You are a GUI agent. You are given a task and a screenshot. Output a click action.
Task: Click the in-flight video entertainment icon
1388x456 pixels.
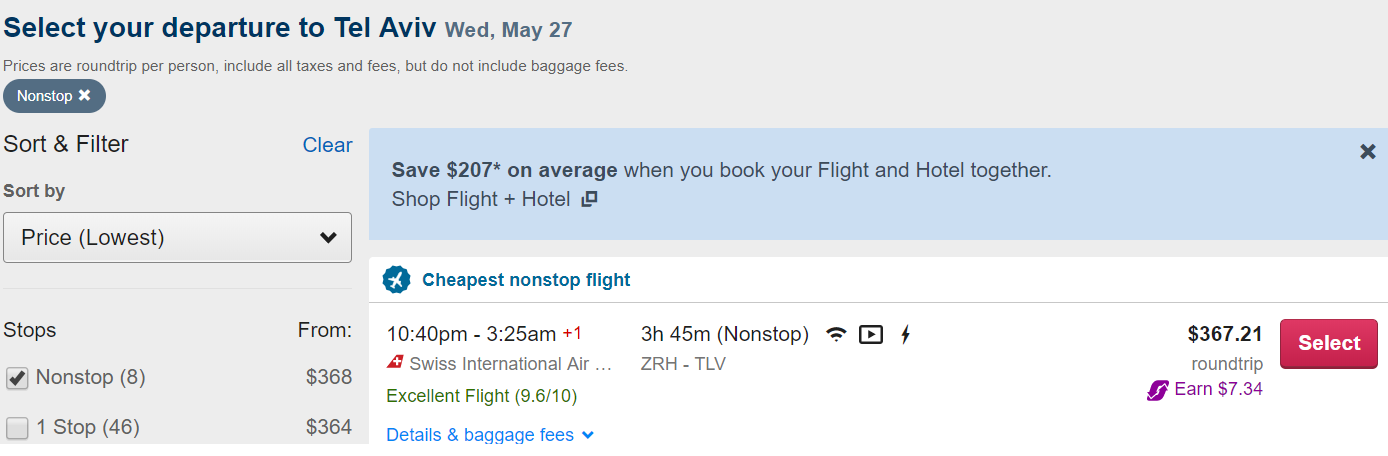[871, 335]
